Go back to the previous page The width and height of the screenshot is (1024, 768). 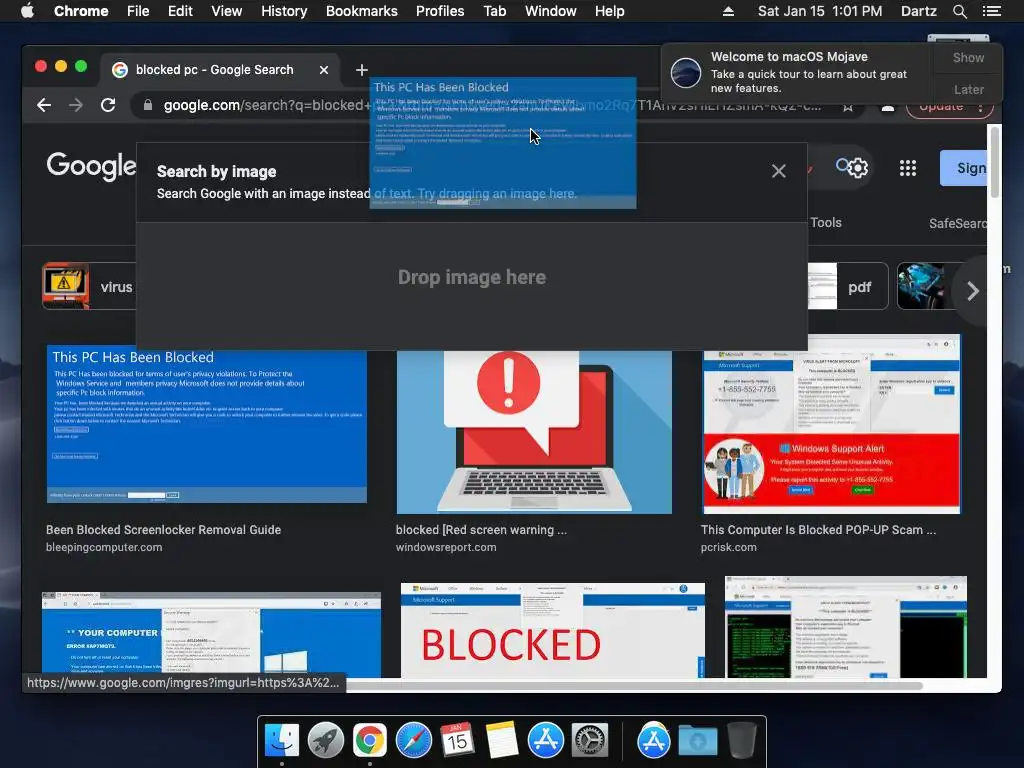coord(44,105)
